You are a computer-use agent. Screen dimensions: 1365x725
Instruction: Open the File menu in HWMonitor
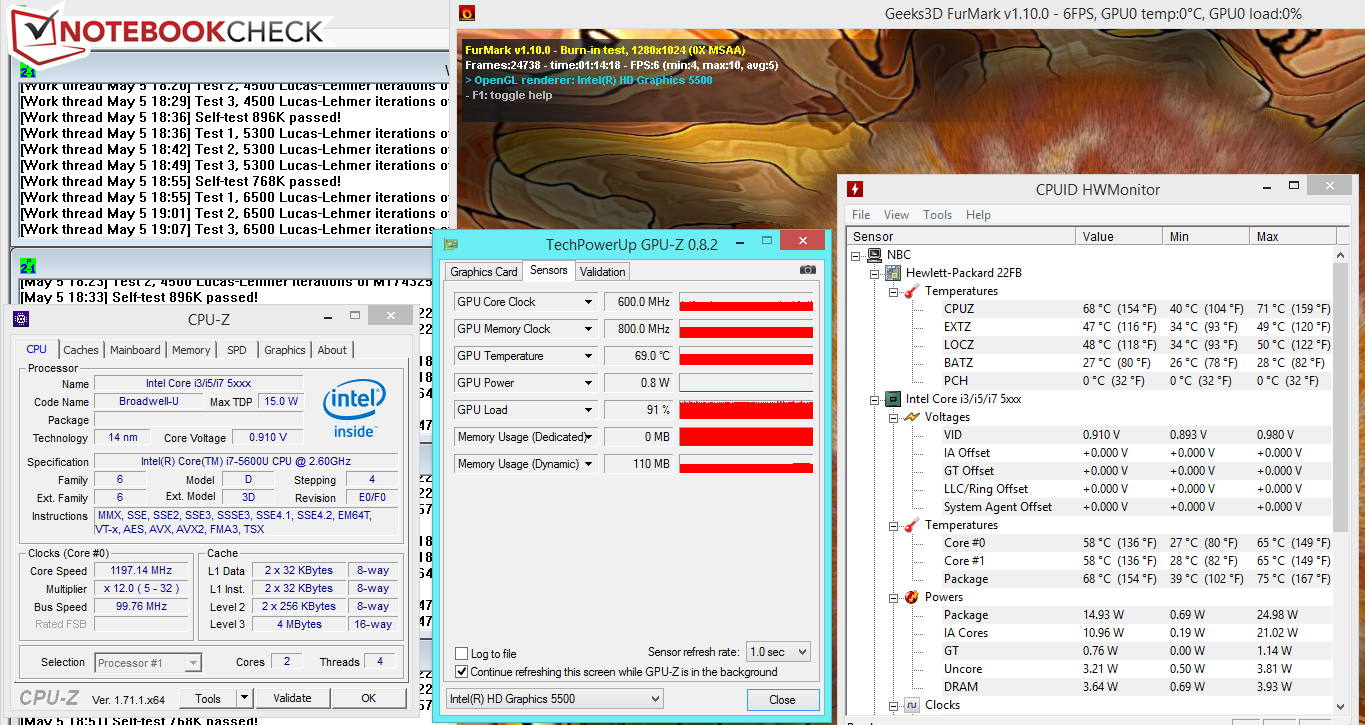point(861,215)
